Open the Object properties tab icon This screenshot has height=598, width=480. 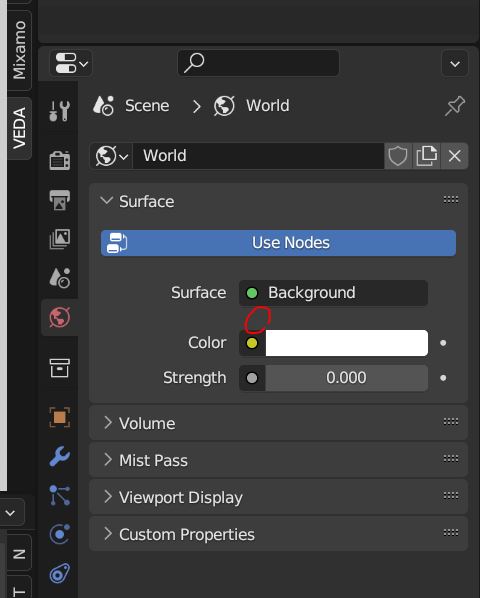pyautogui.click(x=59, y=417)
